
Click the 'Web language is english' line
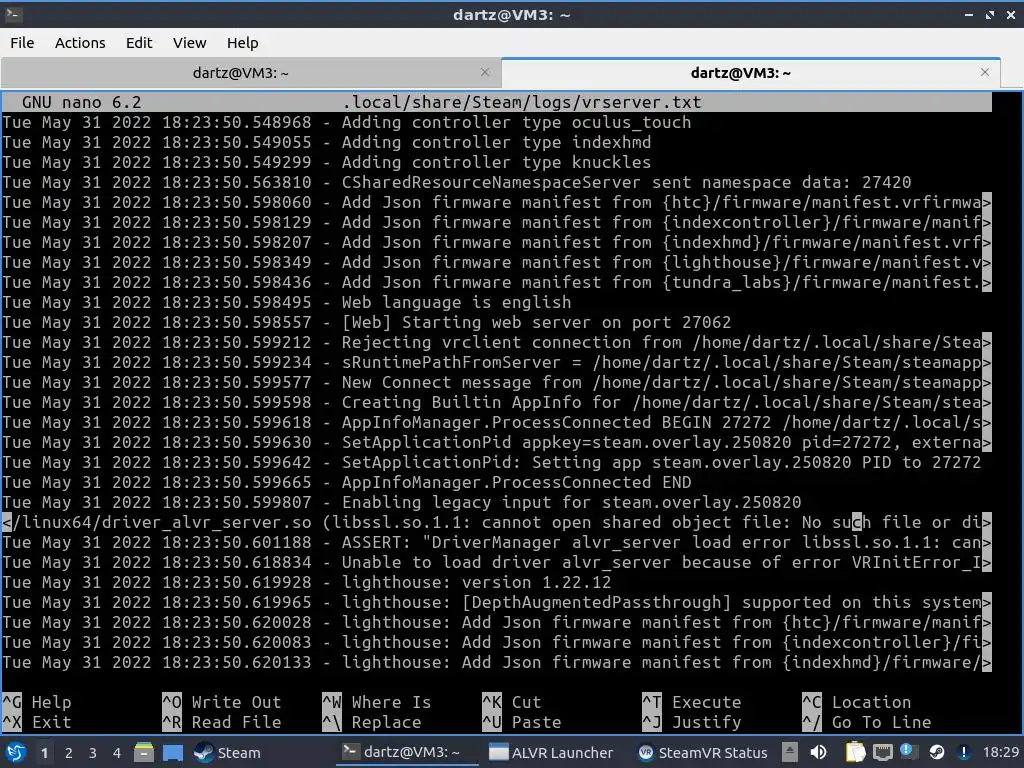click(287, 302)
